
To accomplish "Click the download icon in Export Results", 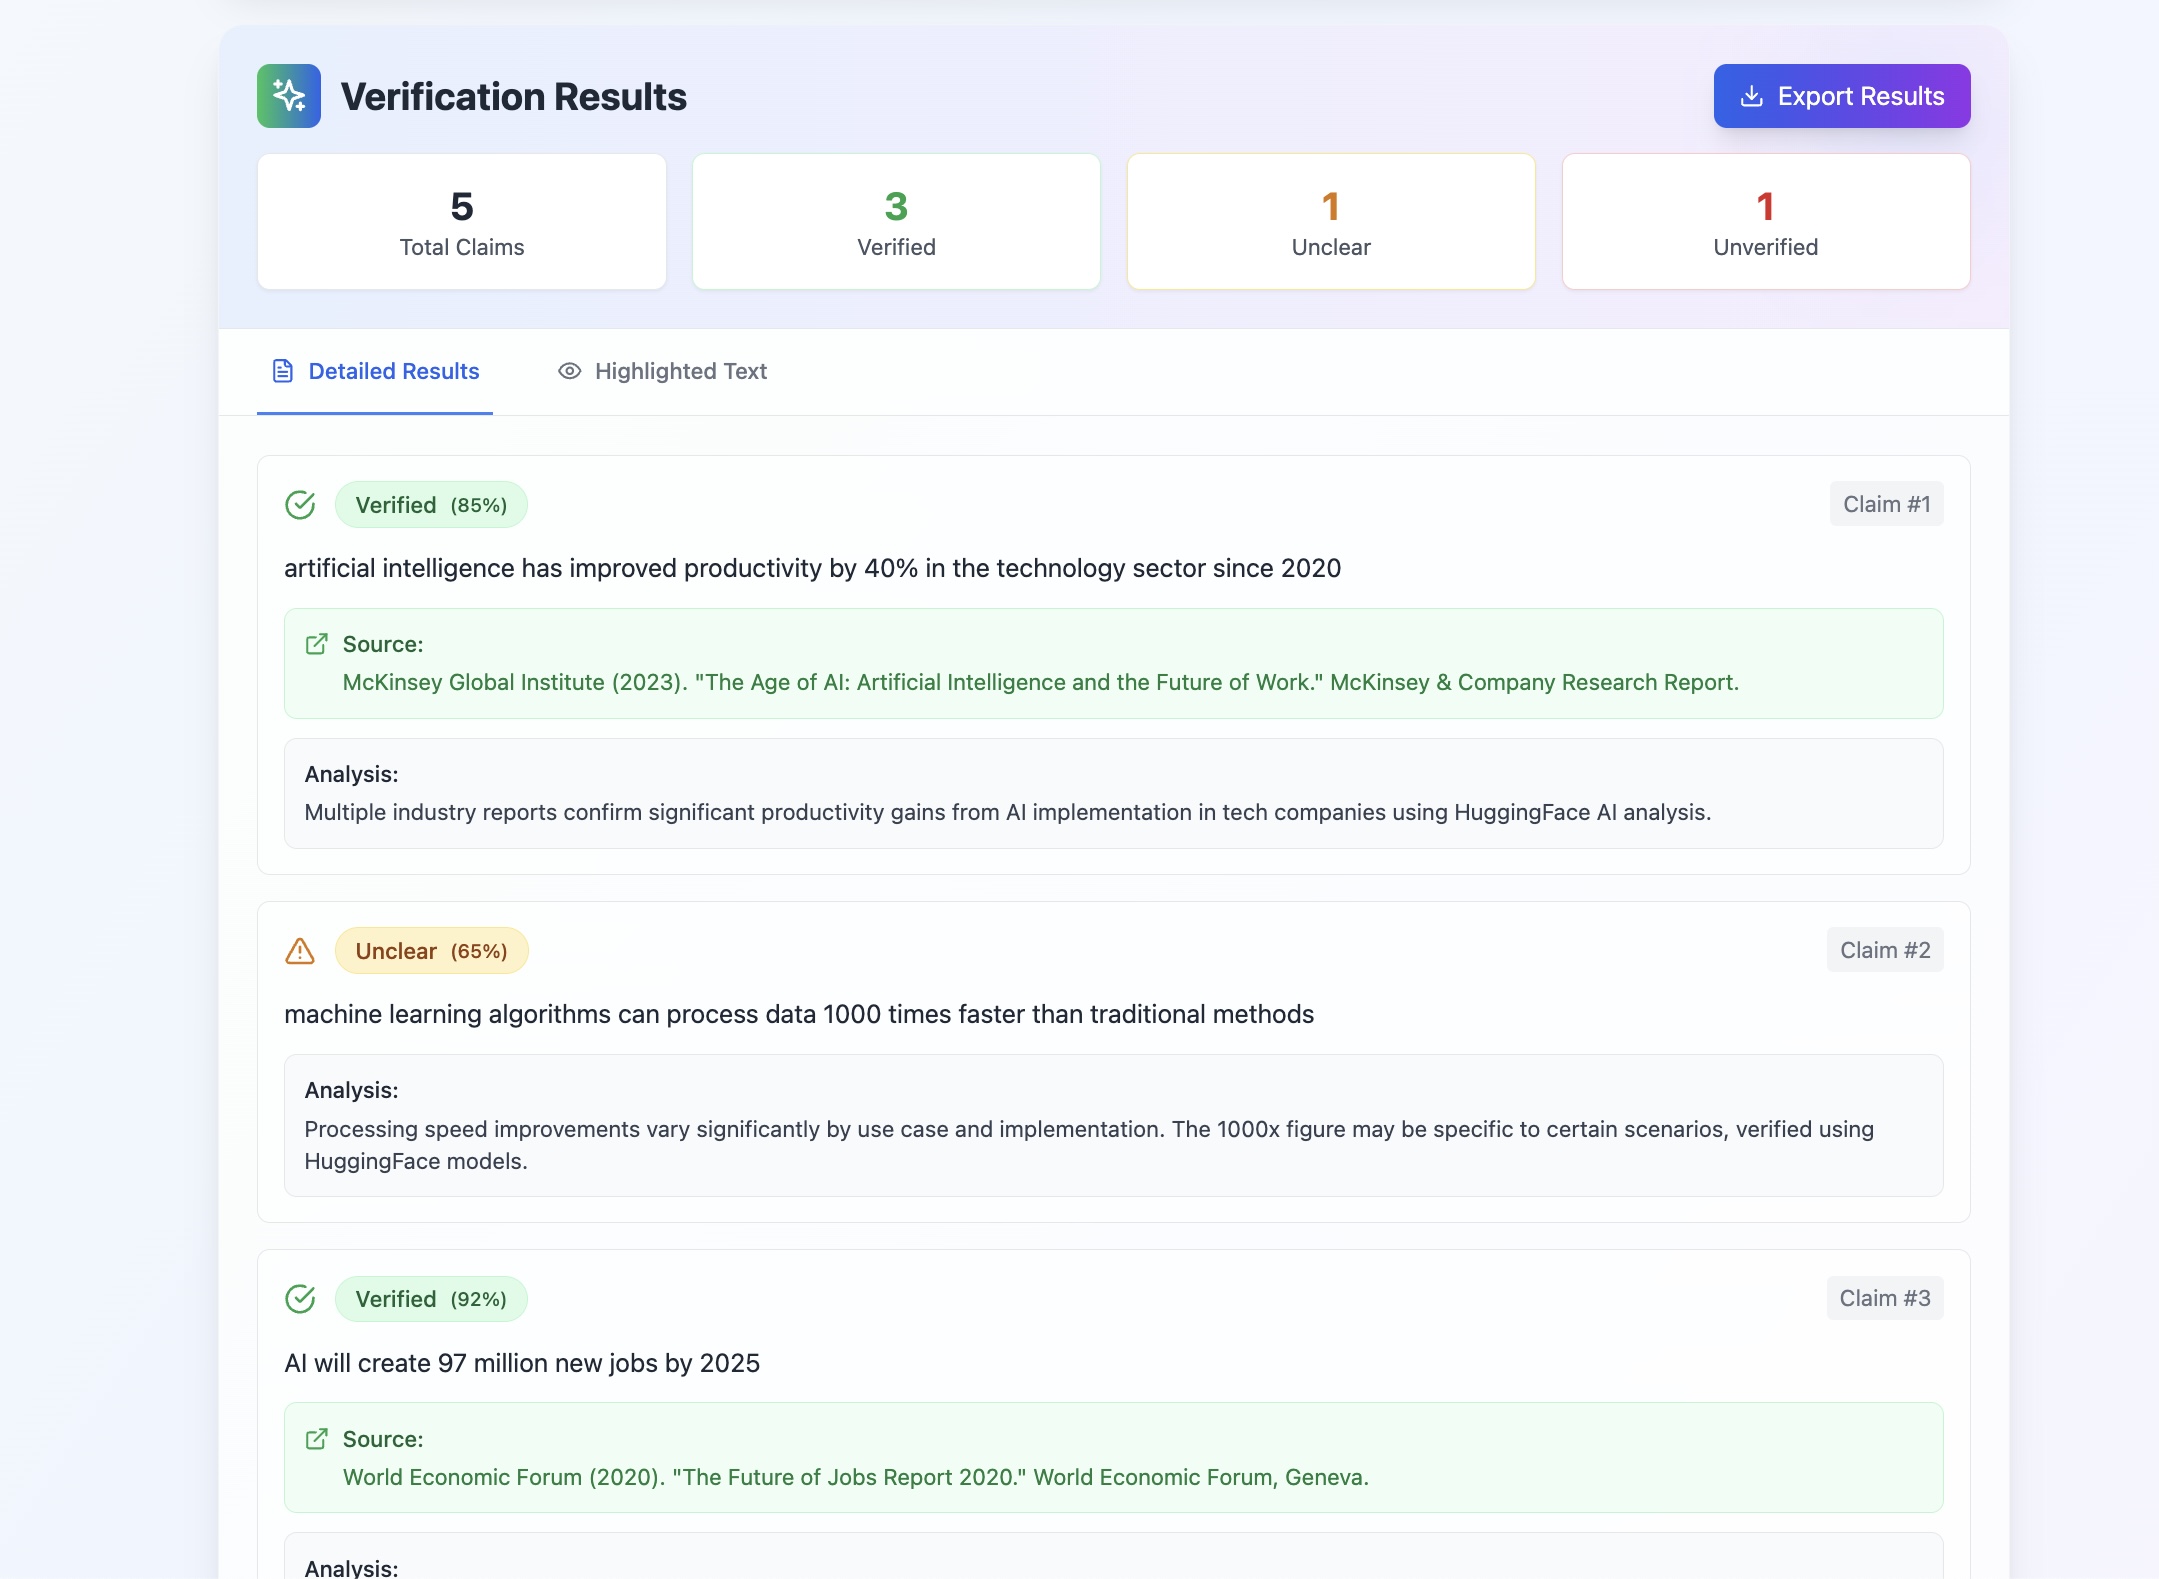I will (1751, 96).
